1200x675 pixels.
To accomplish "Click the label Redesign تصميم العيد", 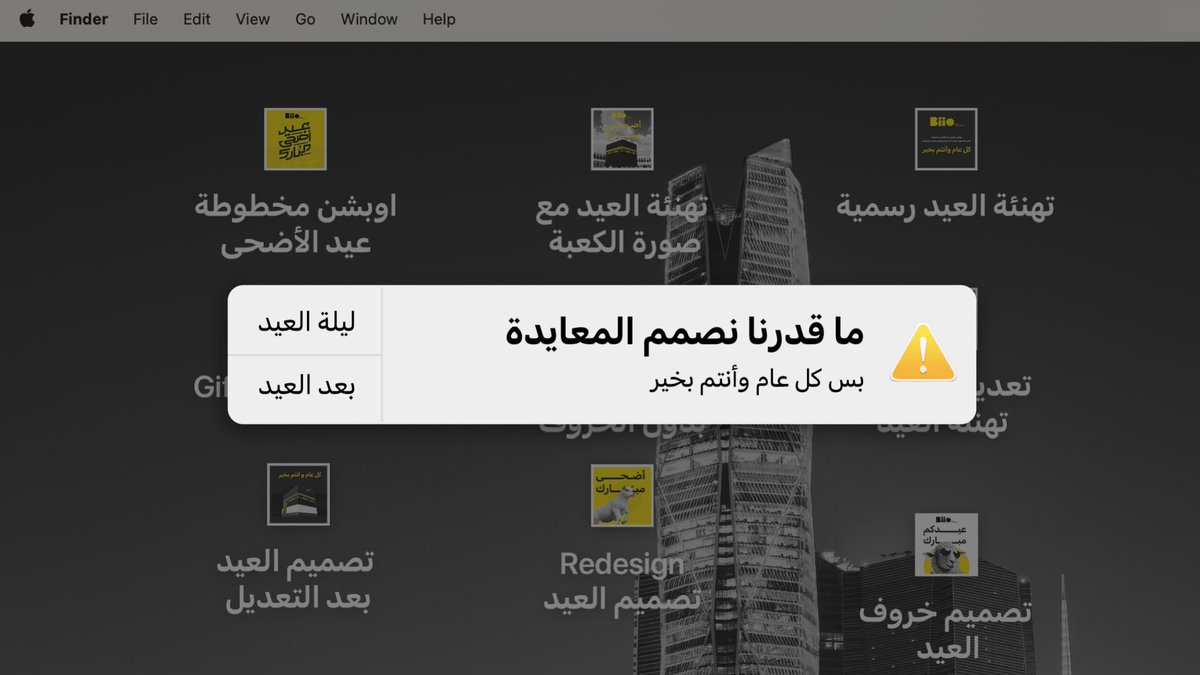I will pyautogui.click(x=621, y=581).
